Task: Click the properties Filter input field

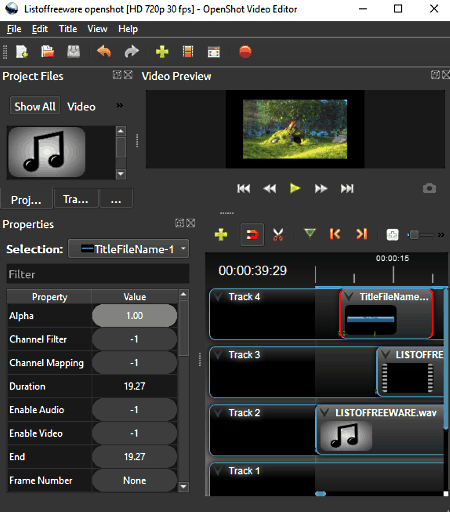Action: (98, 274)
